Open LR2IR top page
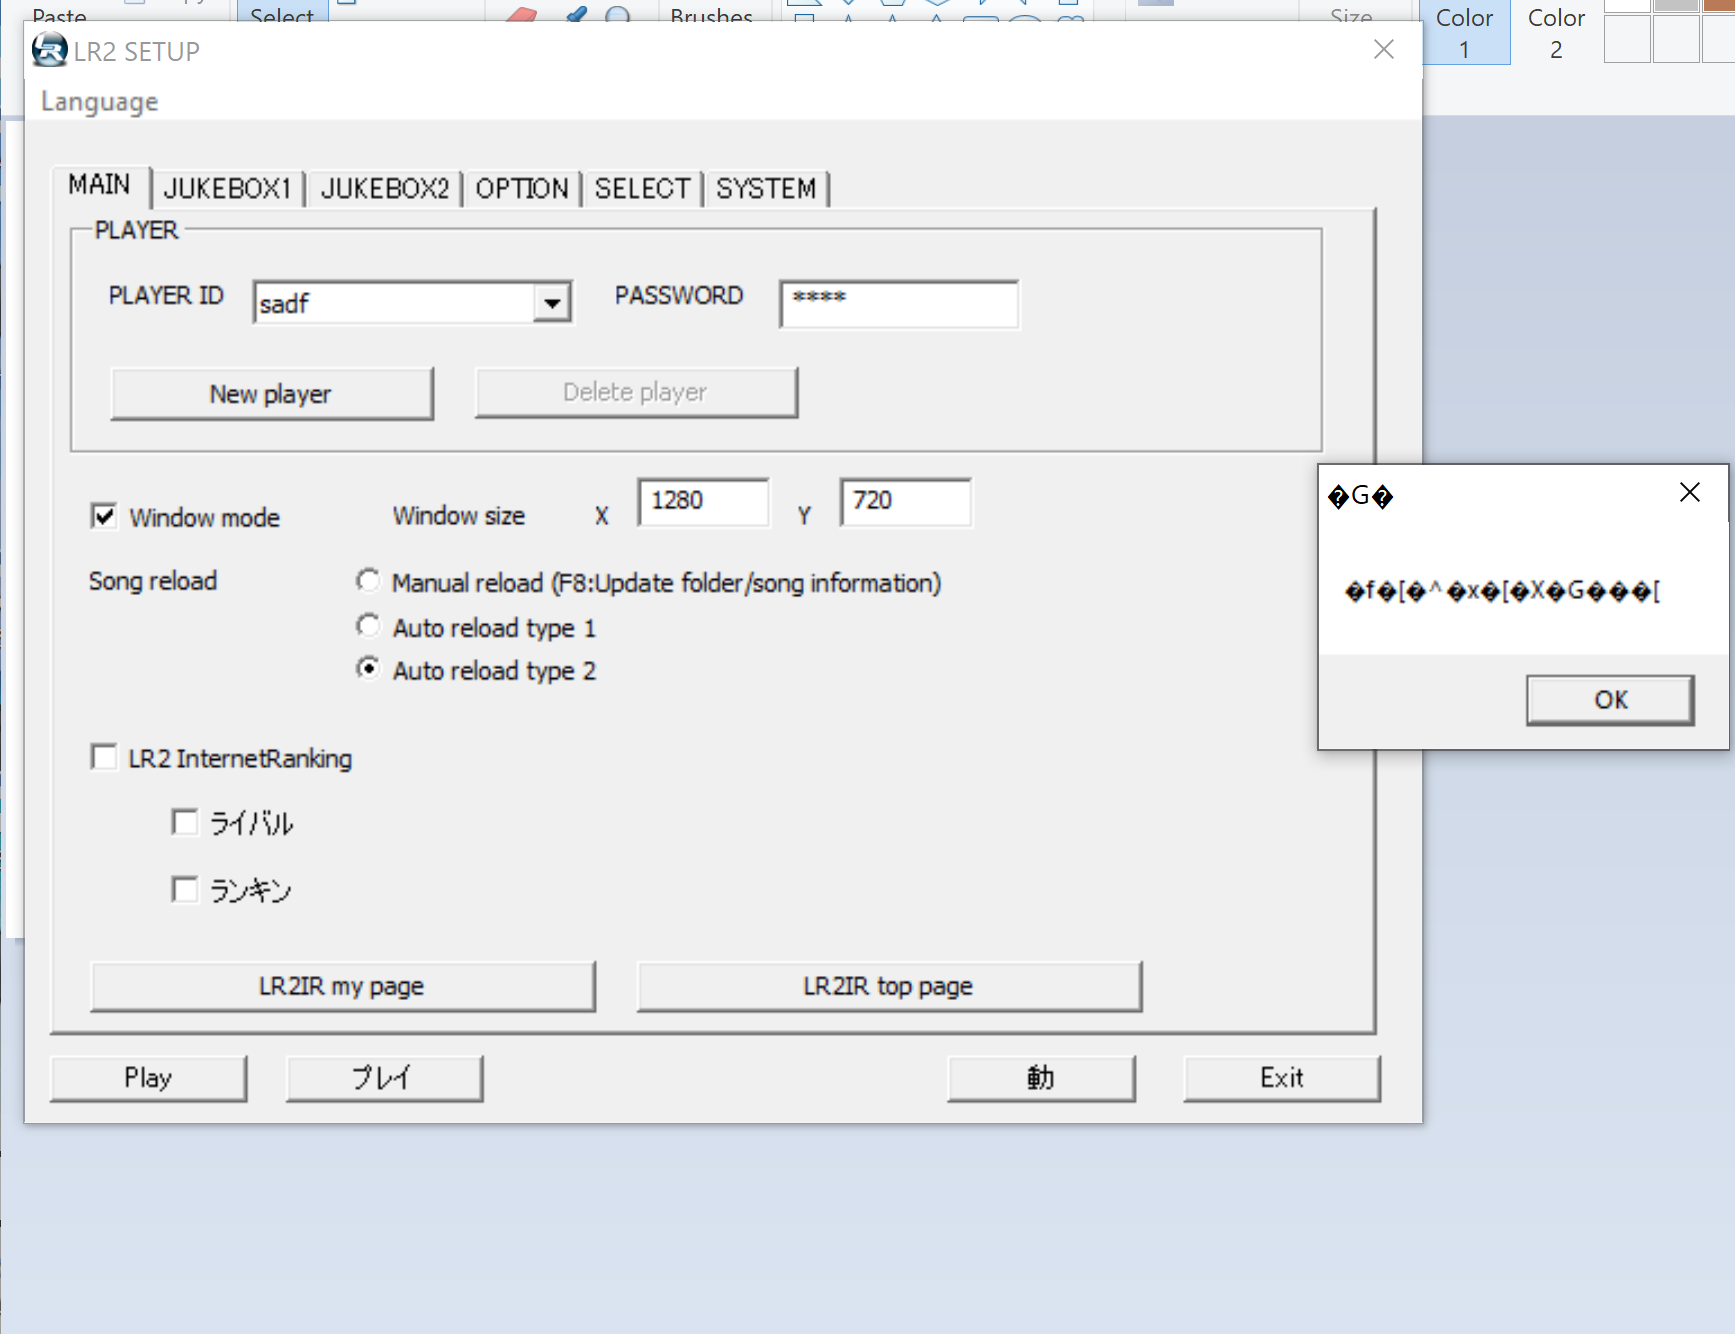1735x1334 pixels. click(x=888, y=987)
